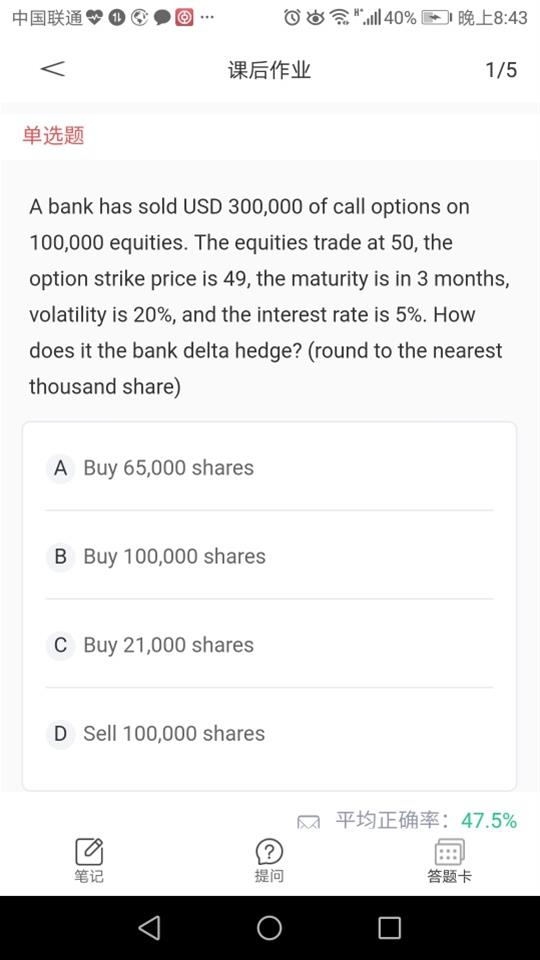
Task: Tap the question text about delta hedge
Action: coord(269,296)
